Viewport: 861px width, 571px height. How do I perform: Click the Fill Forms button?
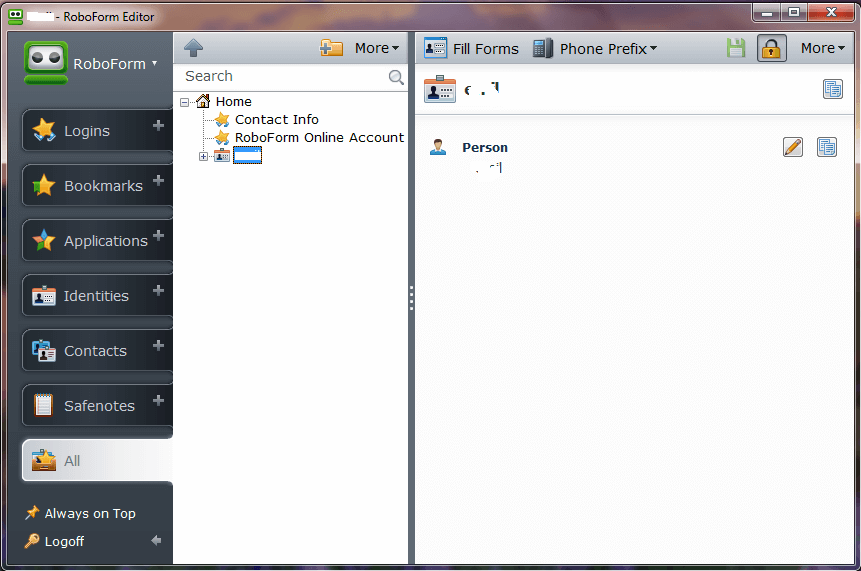(472, 48)
